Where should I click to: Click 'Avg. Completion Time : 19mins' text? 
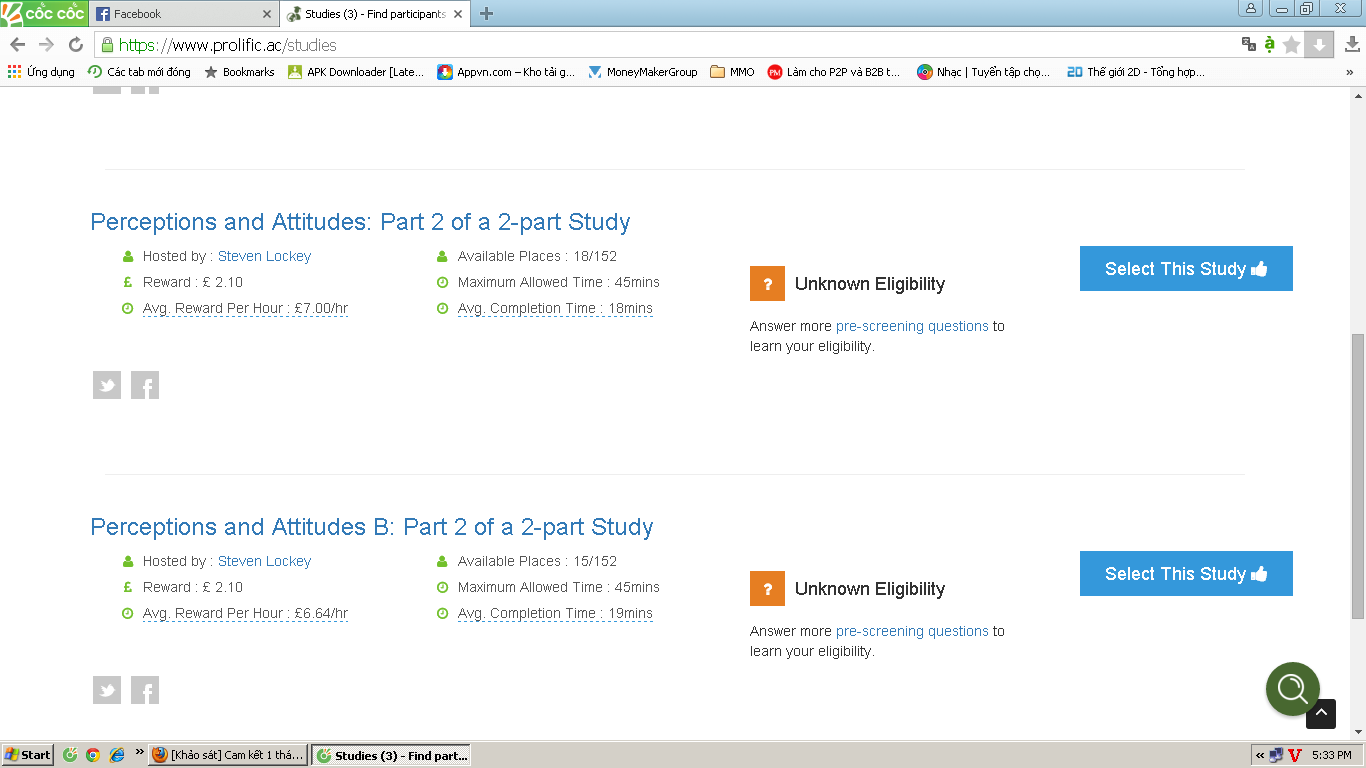555,613
